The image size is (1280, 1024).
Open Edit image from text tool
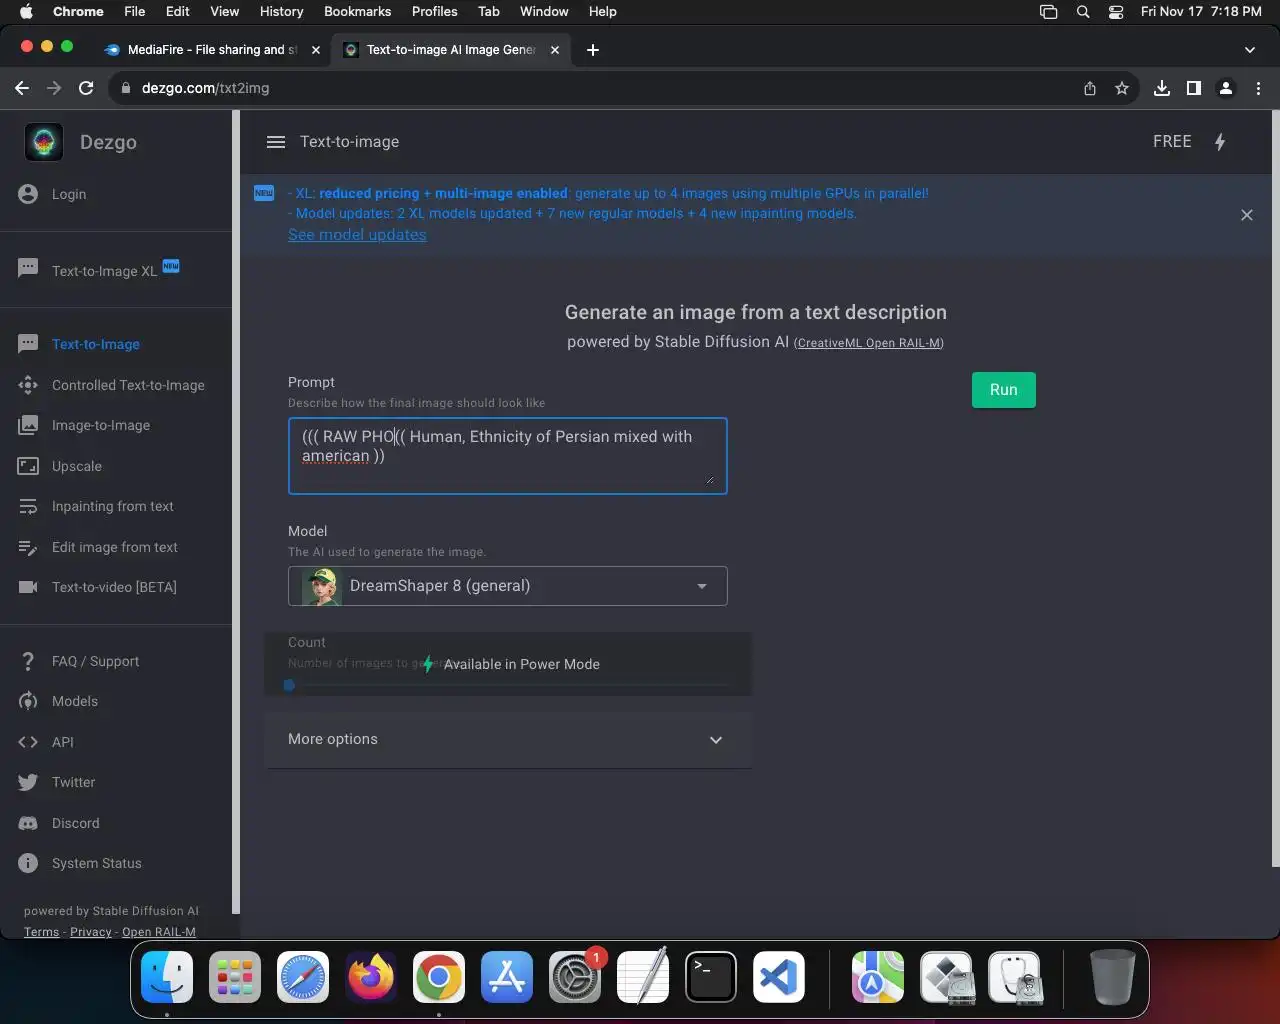(116, 547)
